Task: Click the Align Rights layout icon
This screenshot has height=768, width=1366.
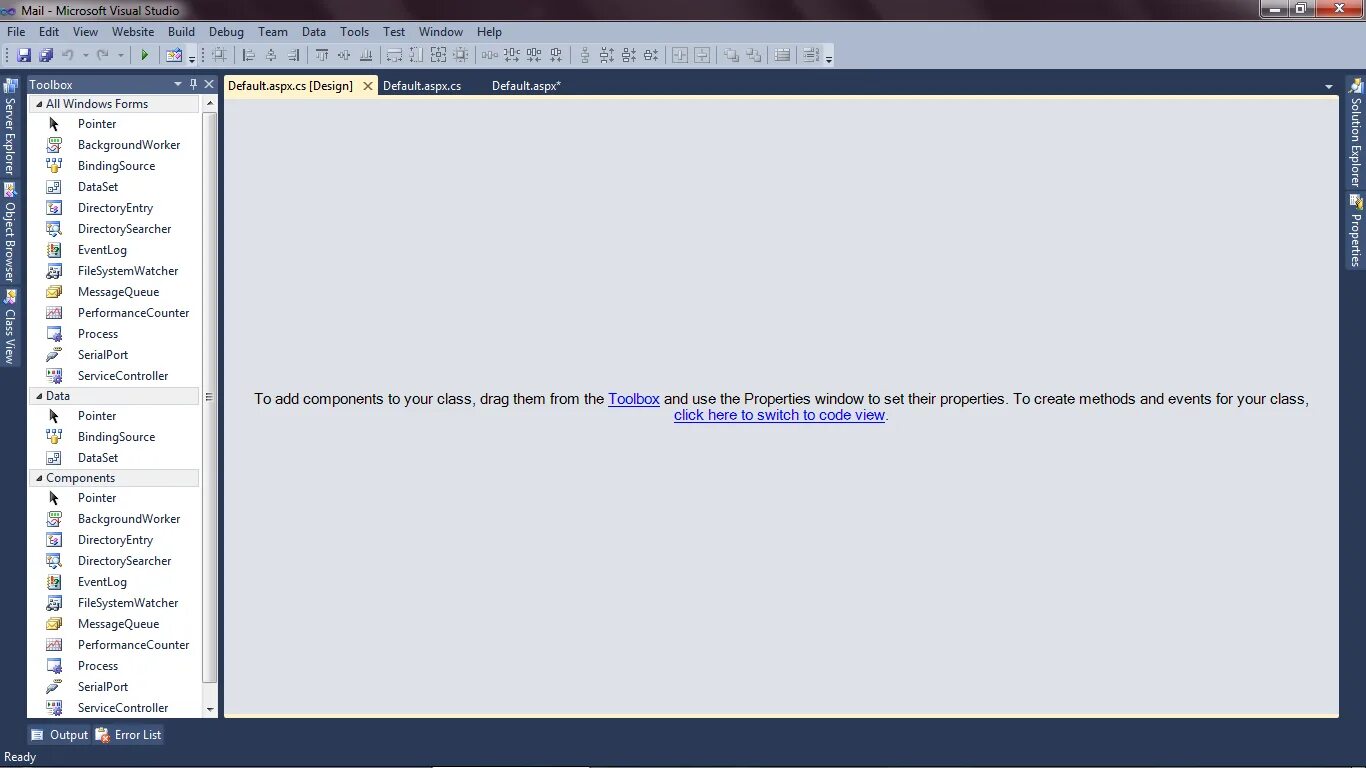Action: click(x=293, y=55)
